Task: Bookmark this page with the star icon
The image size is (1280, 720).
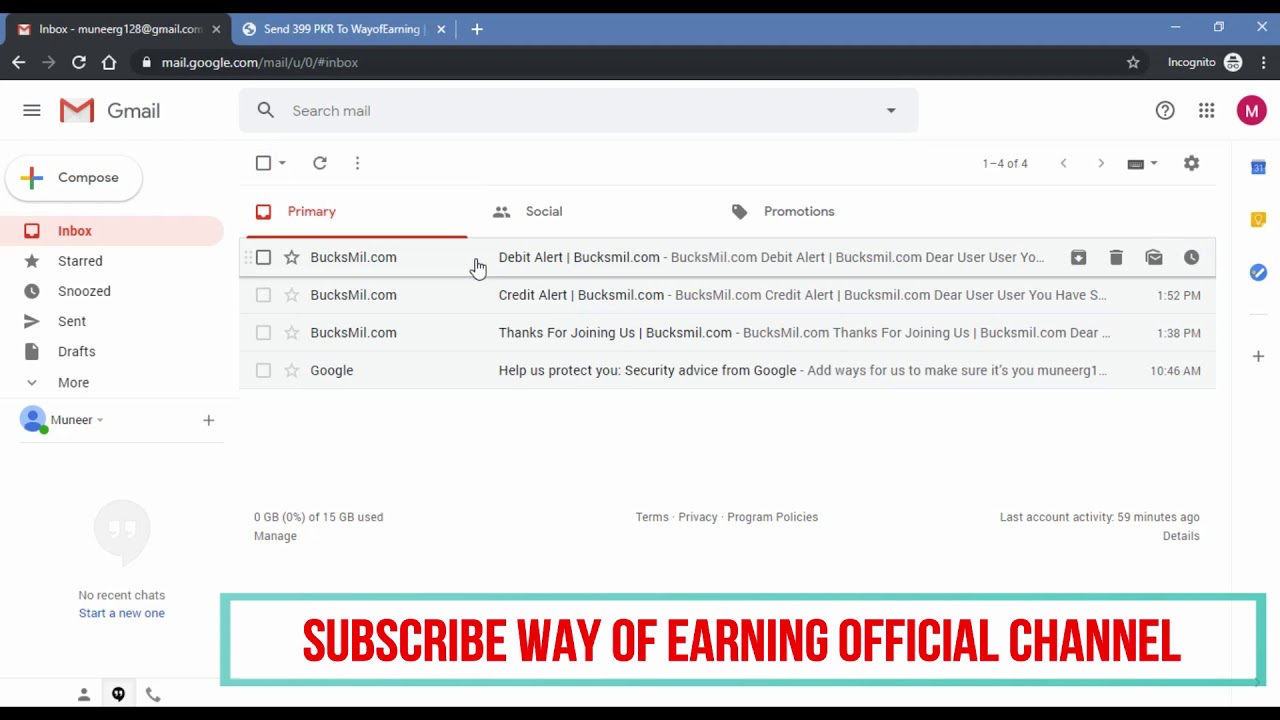Action: 1133,62
